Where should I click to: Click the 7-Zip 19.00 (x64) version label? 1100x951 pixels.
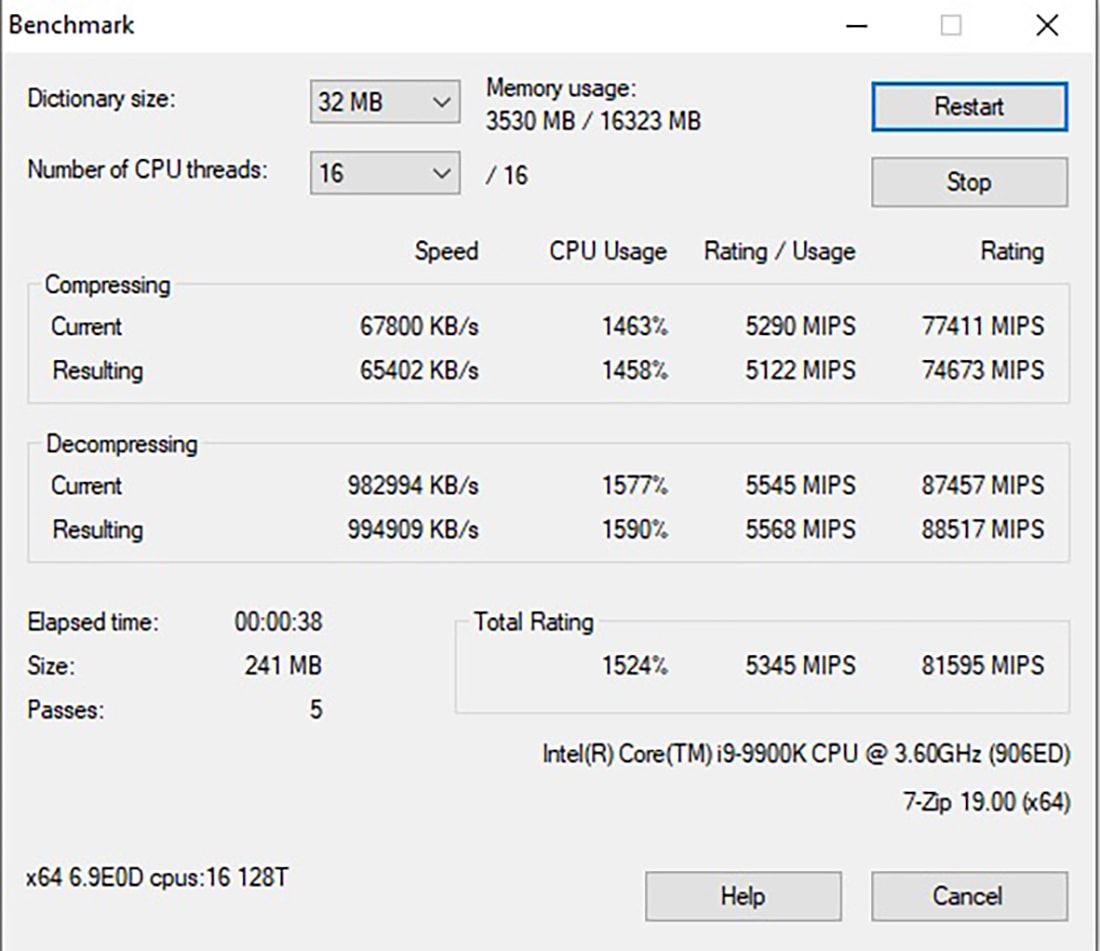(x=986, y=802)
